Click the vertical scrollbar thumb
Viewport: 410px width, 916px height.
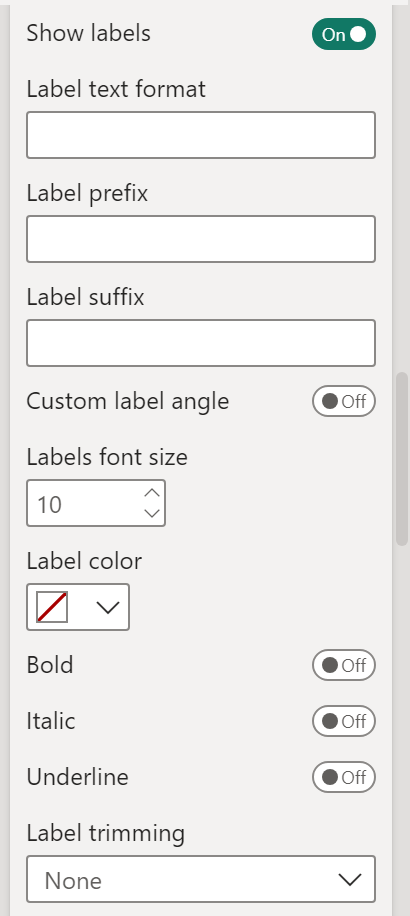[x=402, y=459]
